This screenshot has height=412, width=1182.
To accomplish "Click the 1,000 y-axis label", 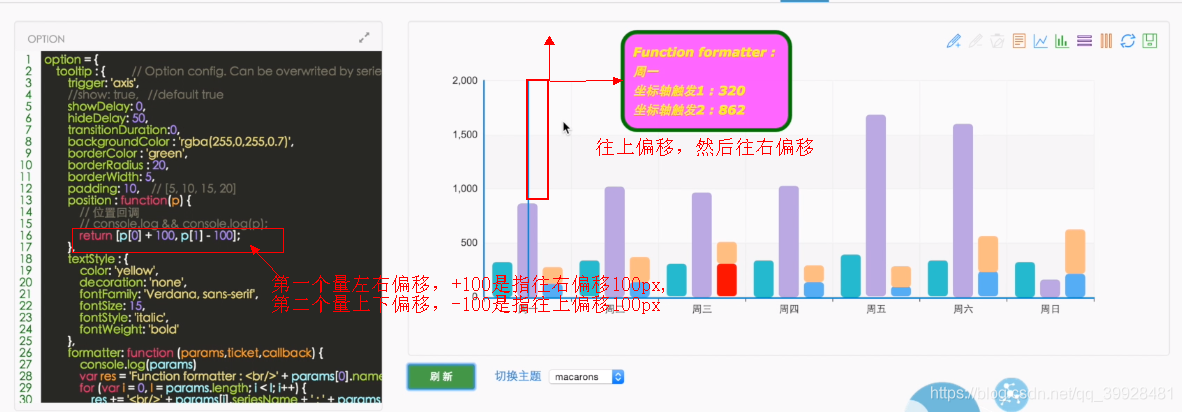I will coord(464,189).
